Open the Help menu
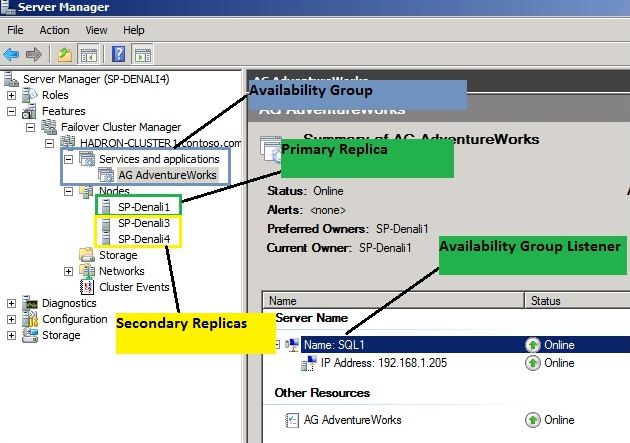The width and height of the screenshot is (630, 443). [134, 30]
